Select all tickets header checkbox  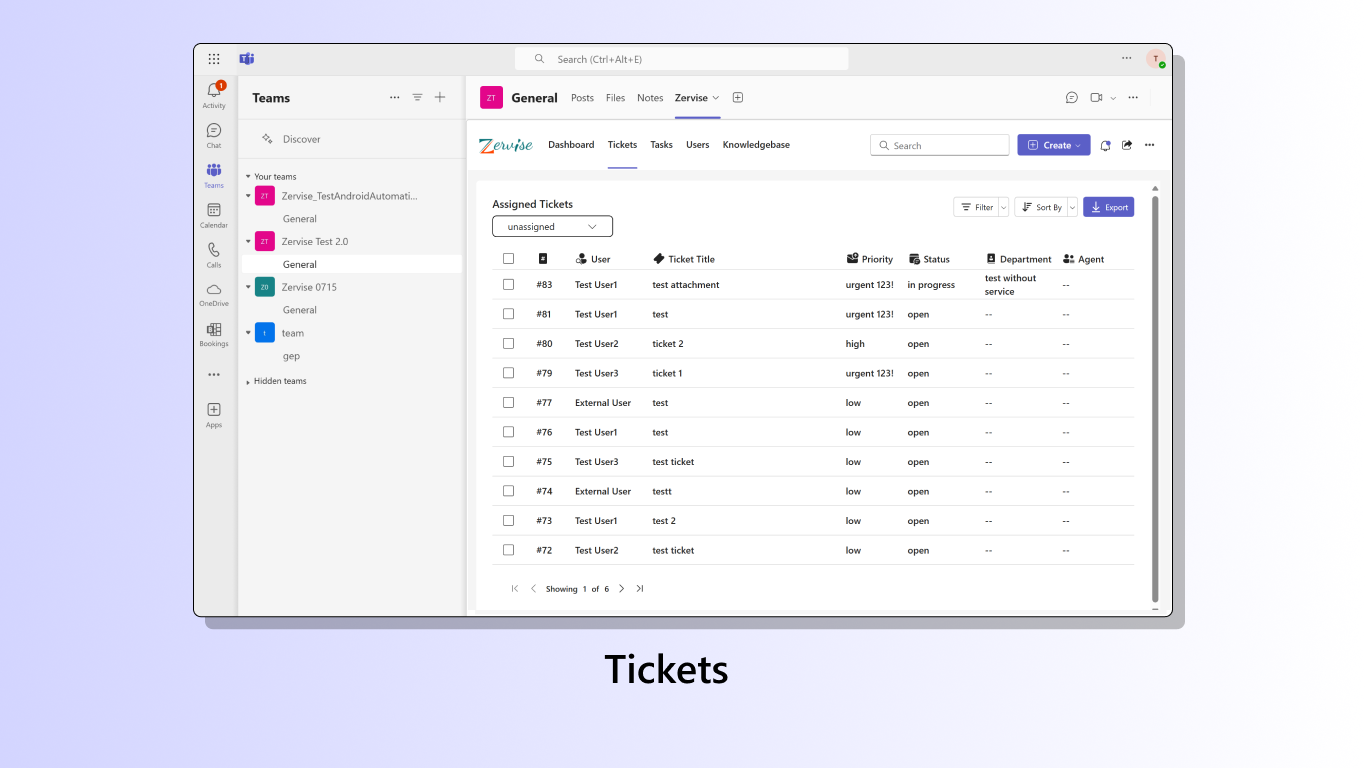pyautogui.click(x=509, y=259)
